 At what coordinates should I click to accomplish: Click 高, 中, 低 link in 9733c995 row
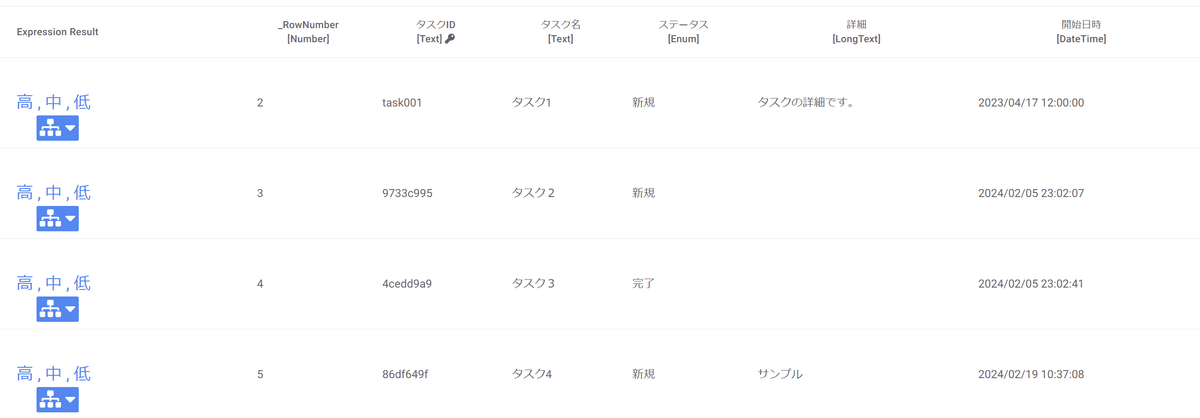coord(53,193)
